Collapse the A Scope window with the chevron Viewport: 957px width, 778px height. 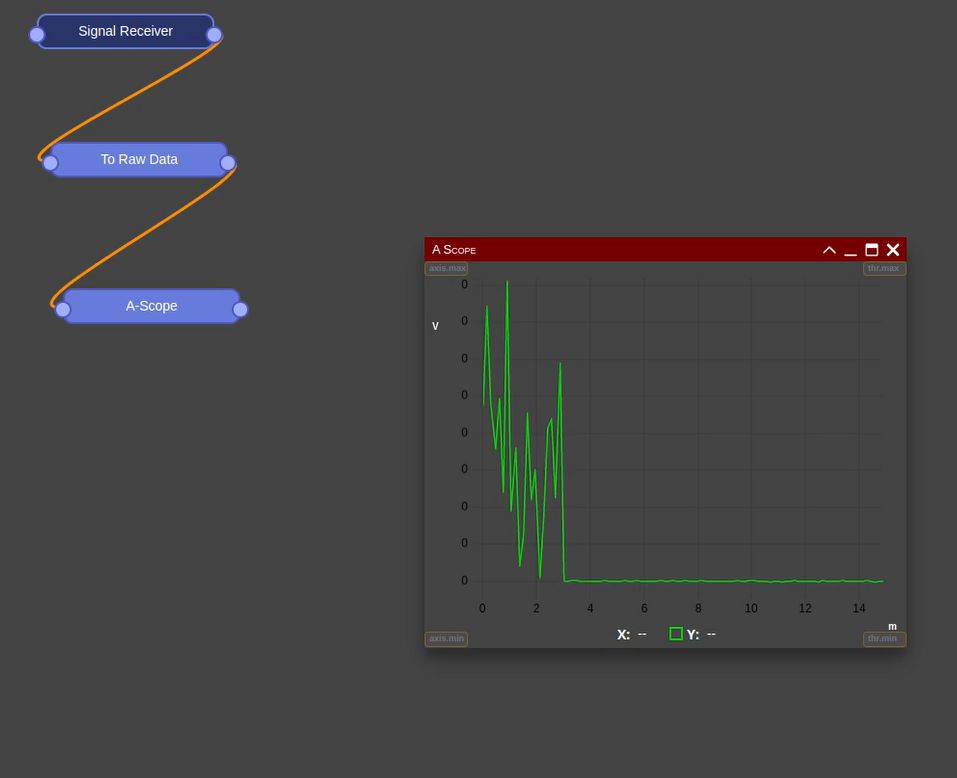[x=829, y=250]
